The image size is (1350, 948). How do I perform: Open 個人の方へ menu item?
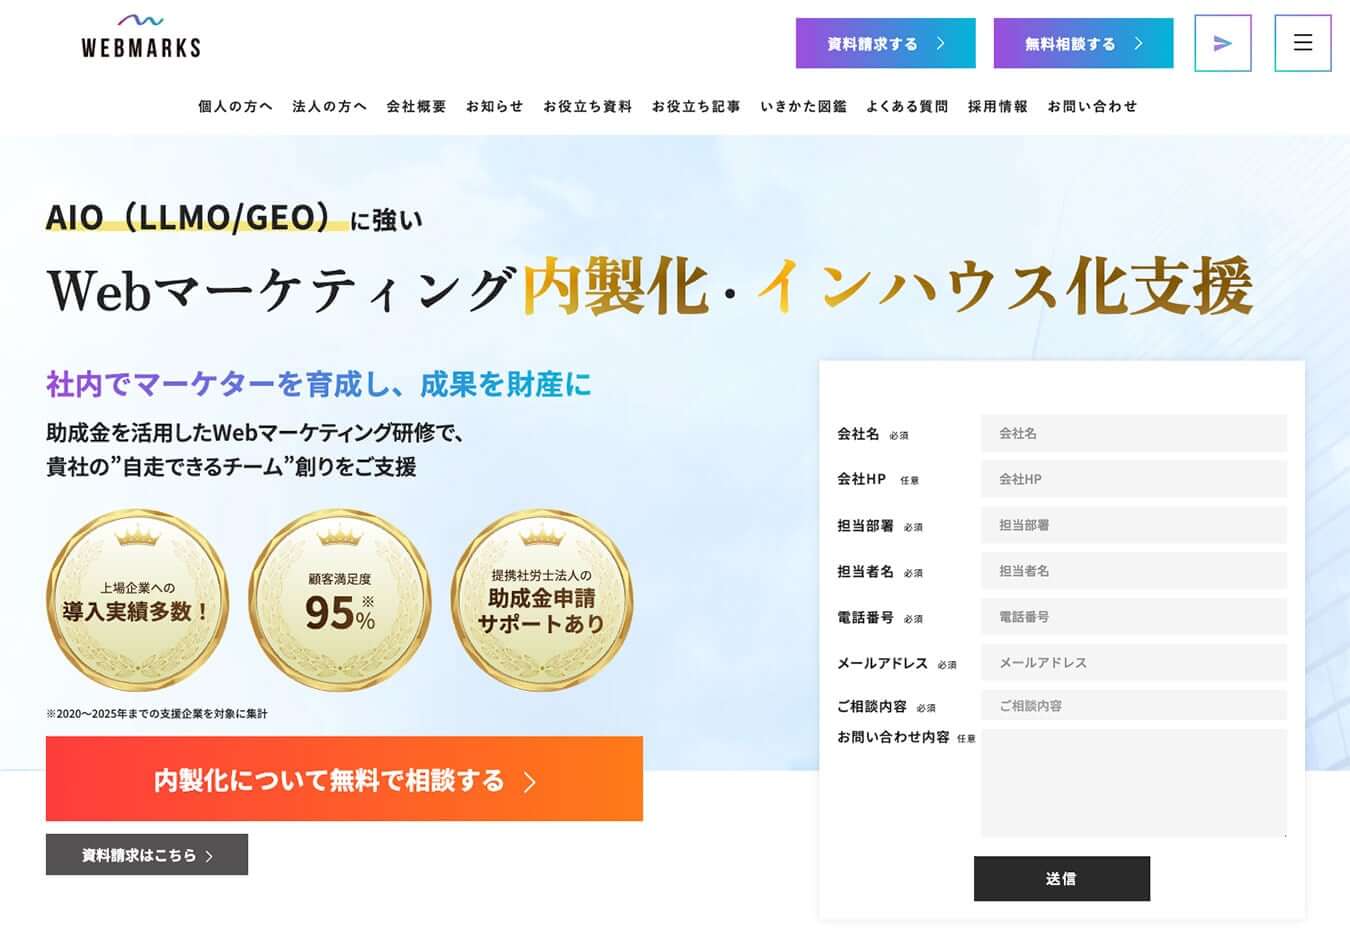pos(235,106)
